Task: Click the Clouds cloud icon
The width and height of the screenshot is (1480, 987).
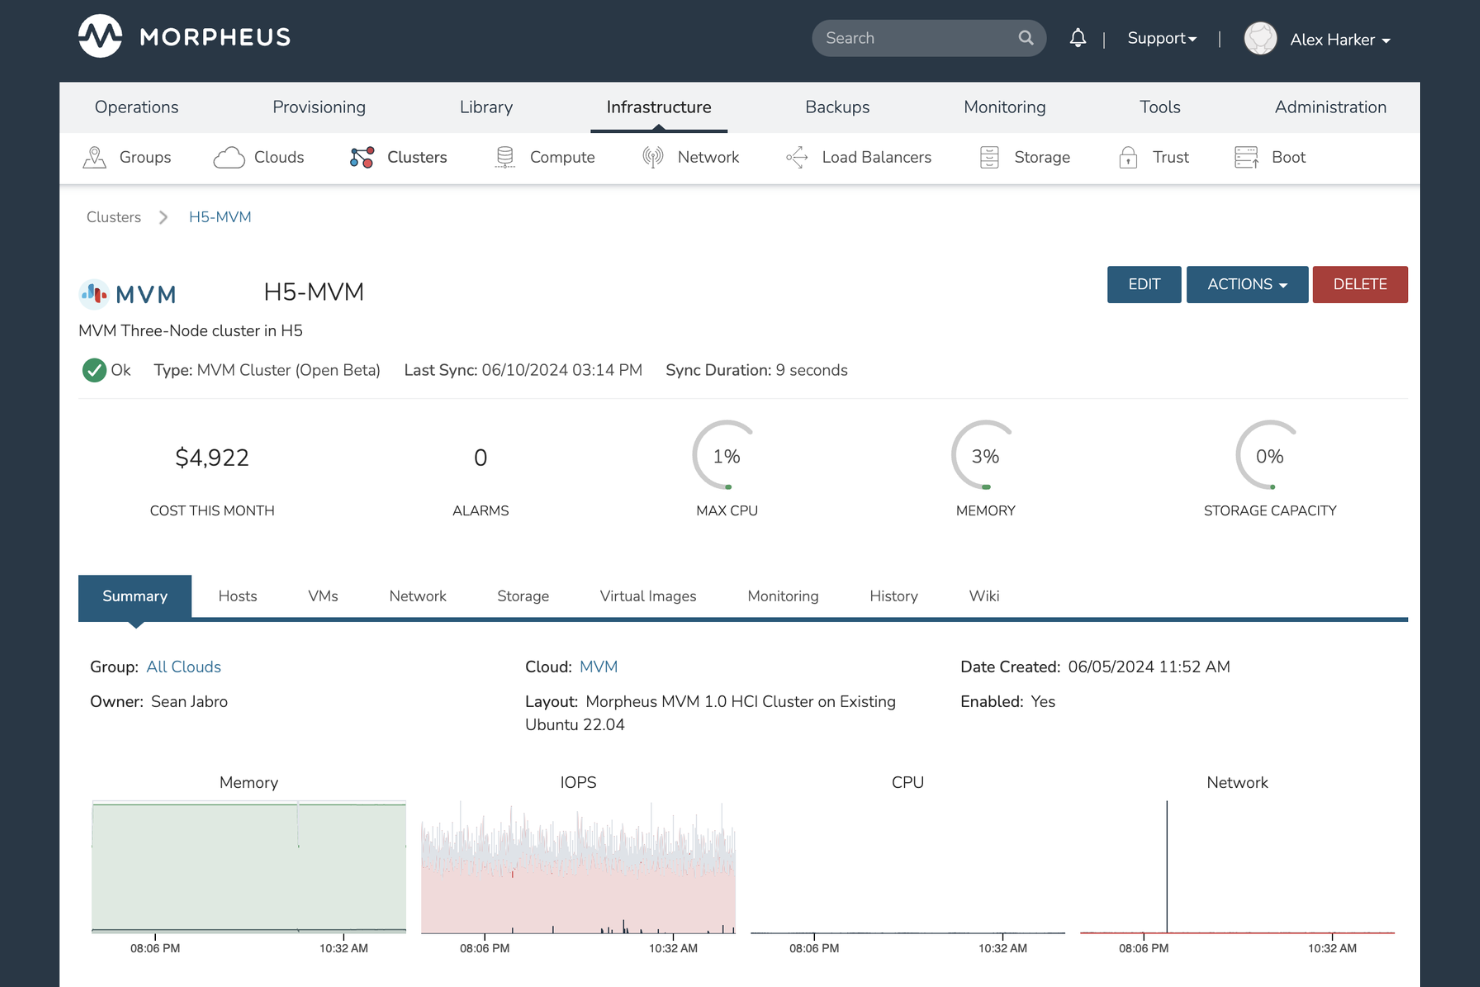Action: pos(229,157)
